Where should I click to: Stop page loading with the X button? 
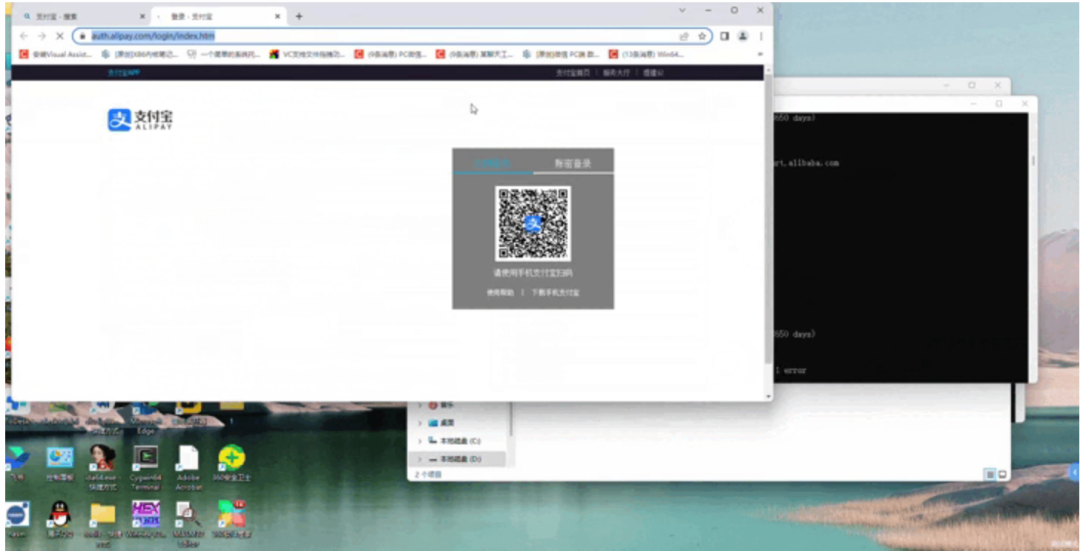click(x=59, y=36)
